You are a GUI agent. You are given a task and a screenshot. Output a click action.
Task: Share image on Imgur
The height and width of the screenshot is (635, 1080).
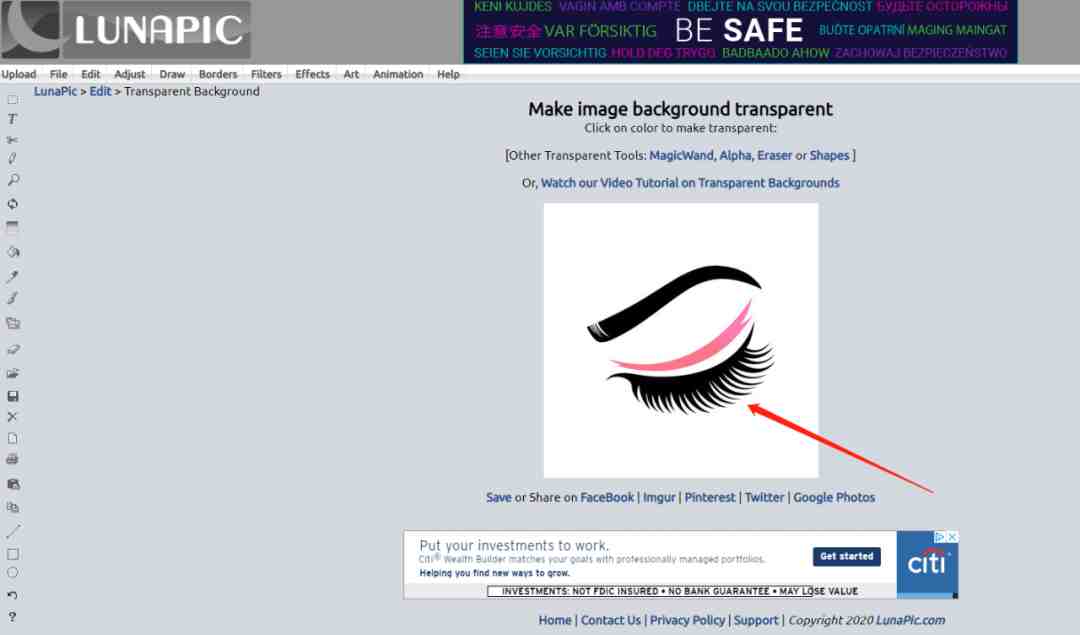coord(659,497)
